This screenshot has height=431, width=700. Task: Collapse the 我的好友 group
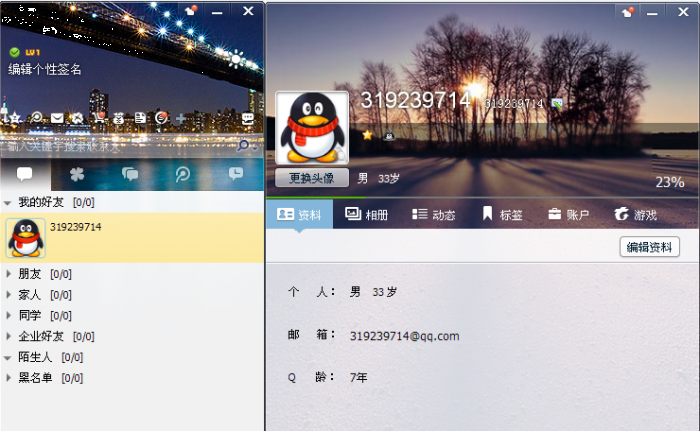click(7, 203)
